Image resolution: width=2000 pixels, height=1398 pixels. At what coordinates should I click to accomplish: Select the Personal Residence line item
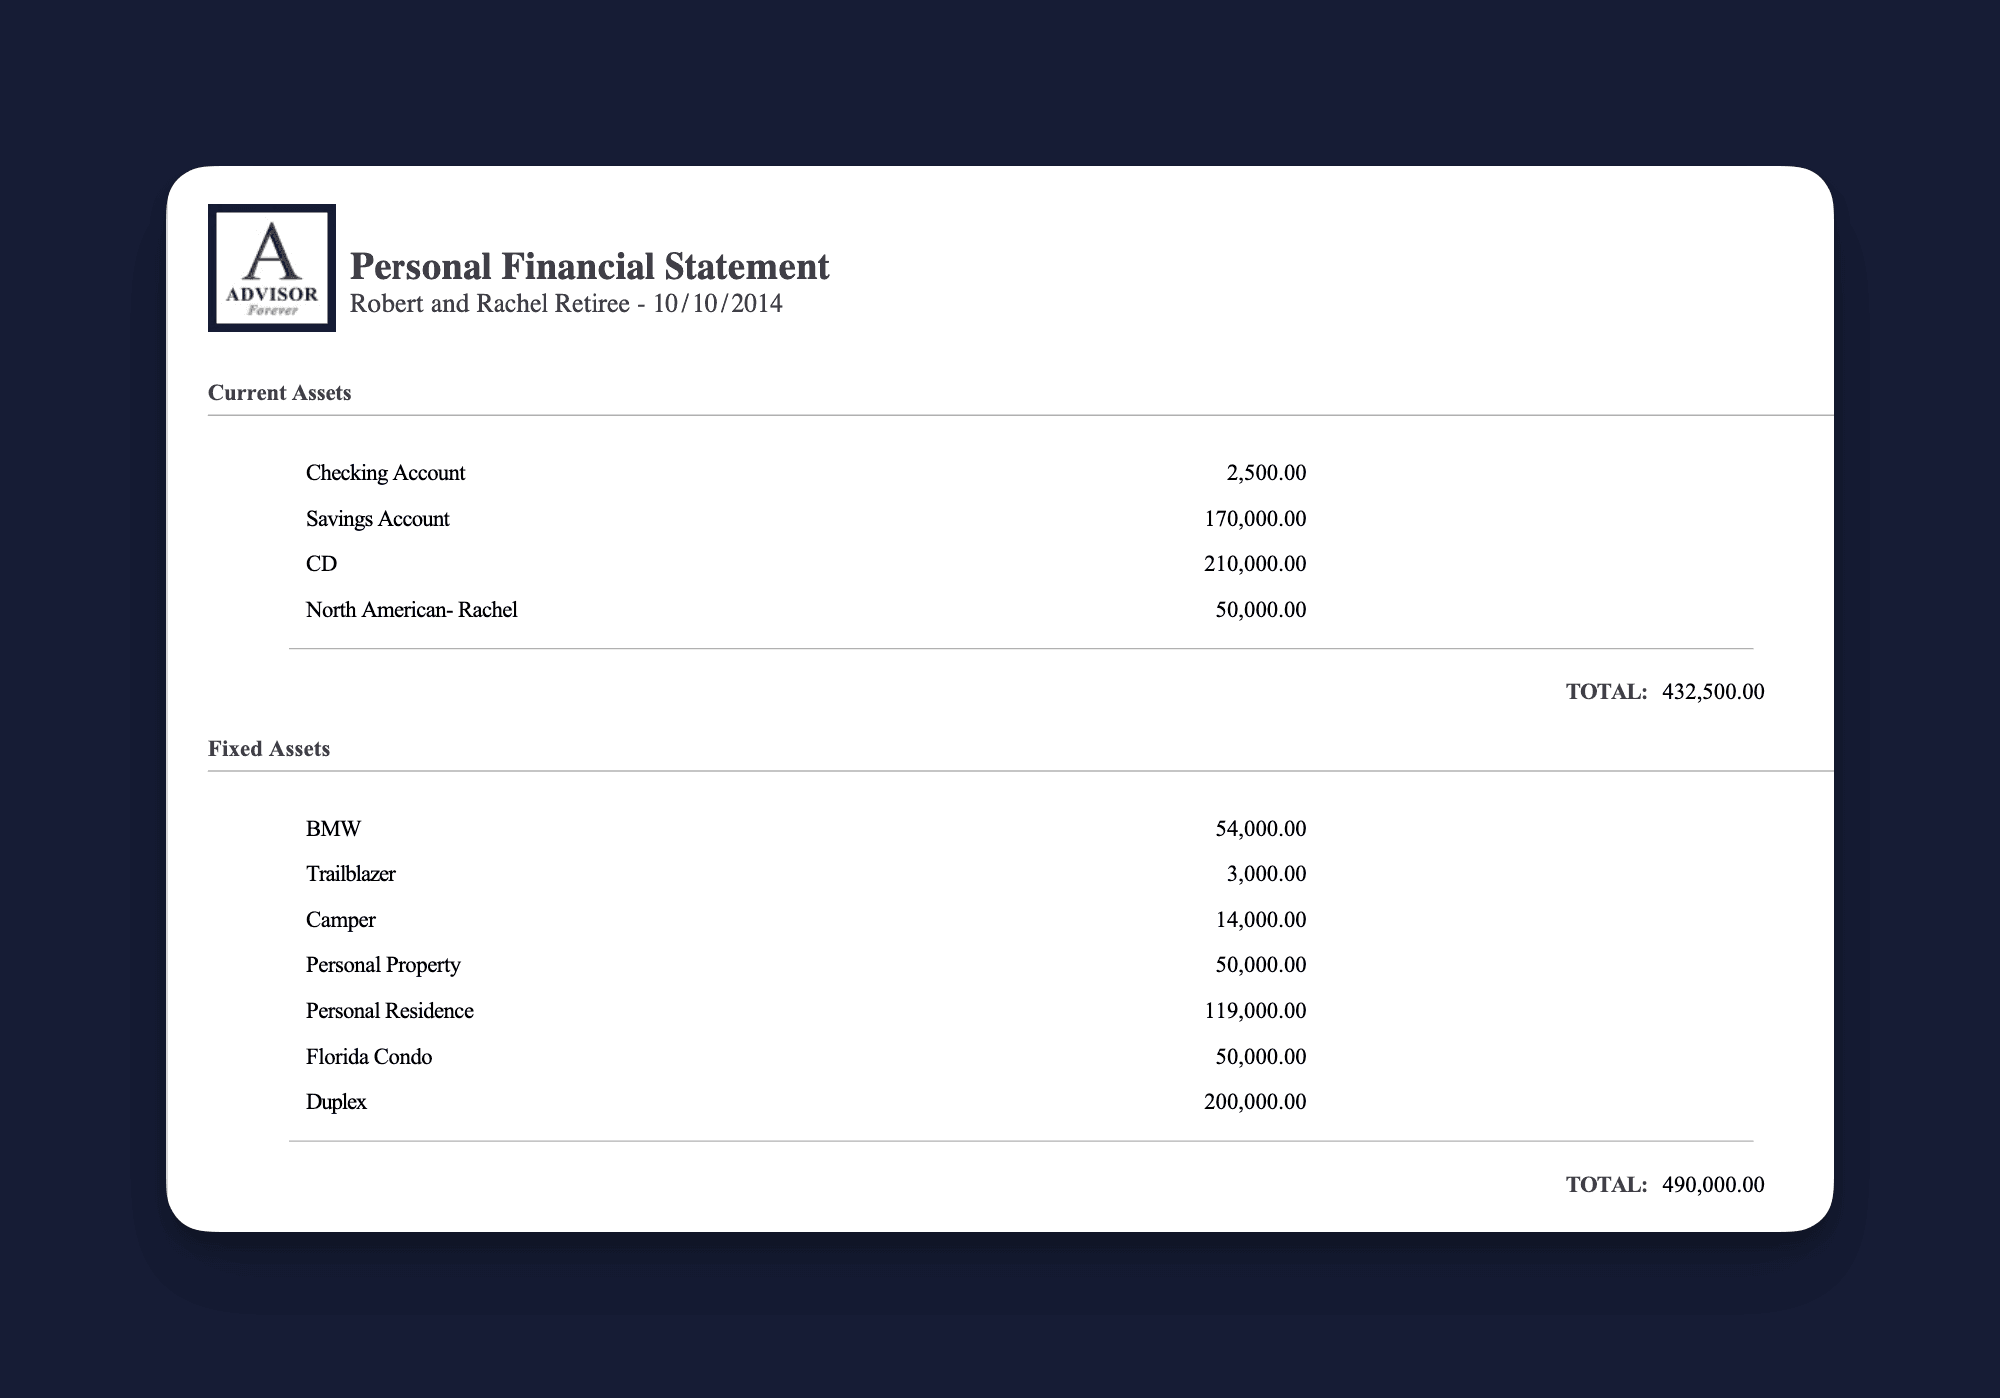click(x=390, y=1010)
